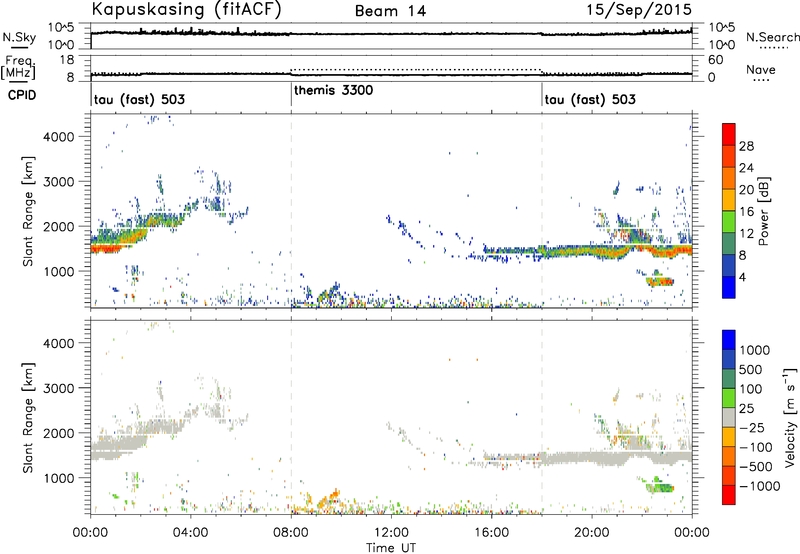
Task: Click the Nave legend label
Action: pyautogui.click(x=761, y=69)
